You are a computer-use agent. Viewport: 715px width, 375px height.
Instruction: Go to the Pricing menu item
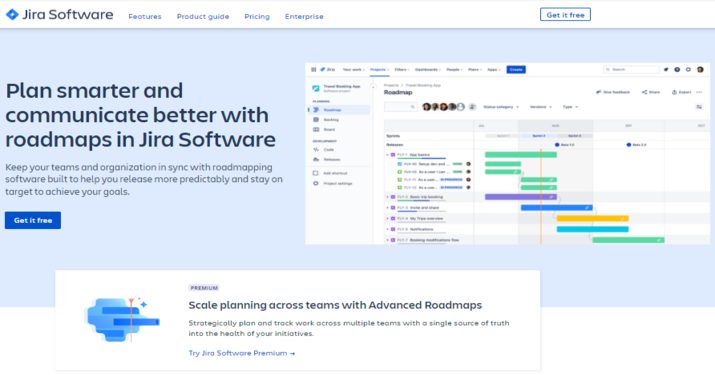[x=257, y=16]
